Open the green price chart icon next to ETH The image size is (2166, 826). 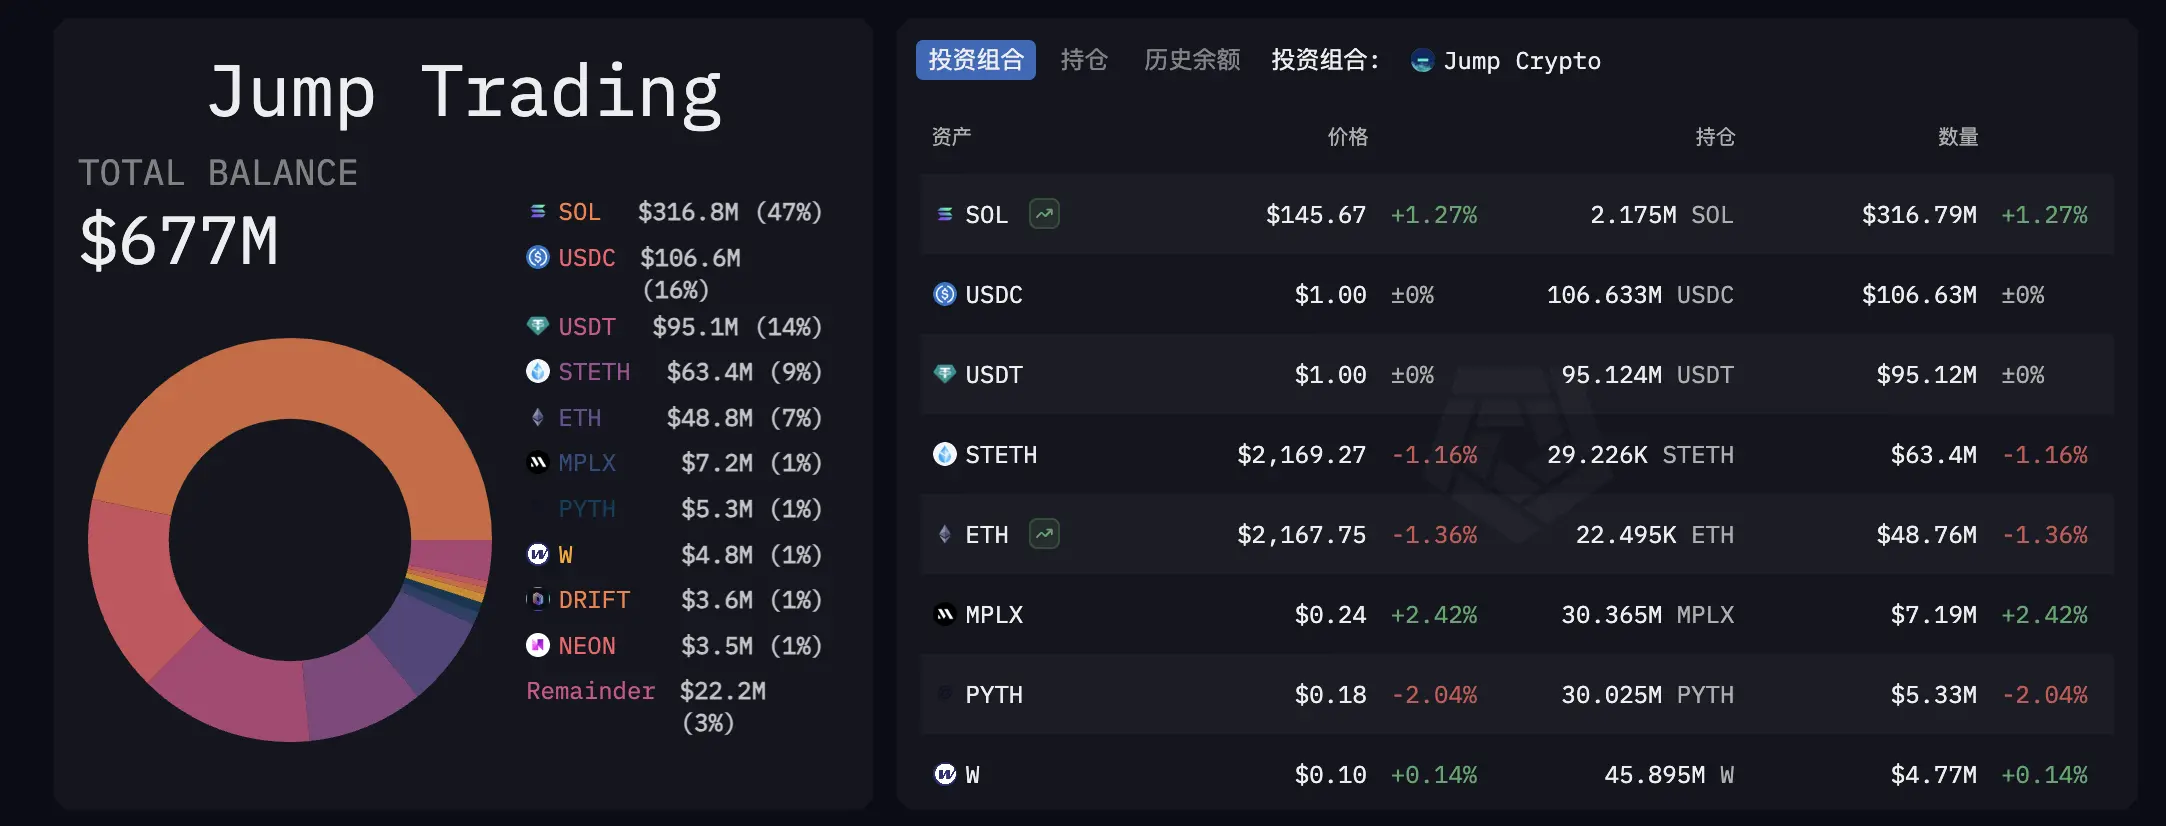coord(1043,534)
